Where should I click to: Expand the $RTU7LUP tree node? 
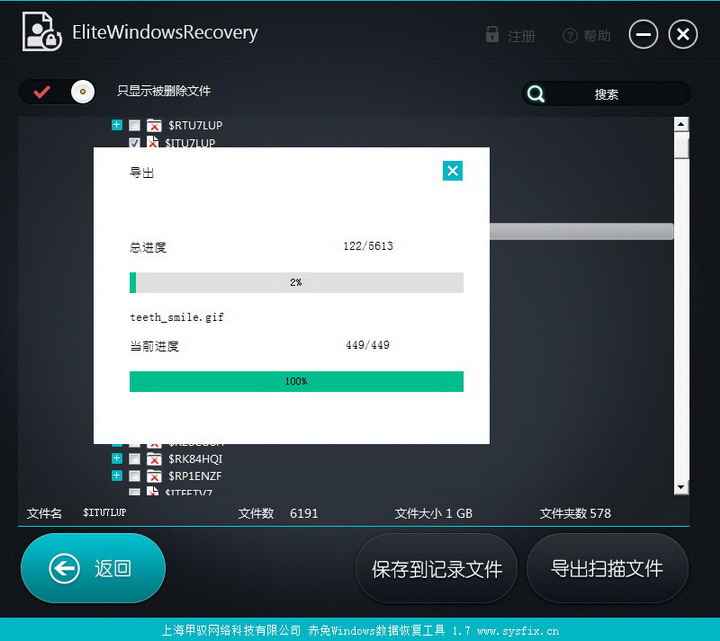pyautogui.click(x=117, y=125)
